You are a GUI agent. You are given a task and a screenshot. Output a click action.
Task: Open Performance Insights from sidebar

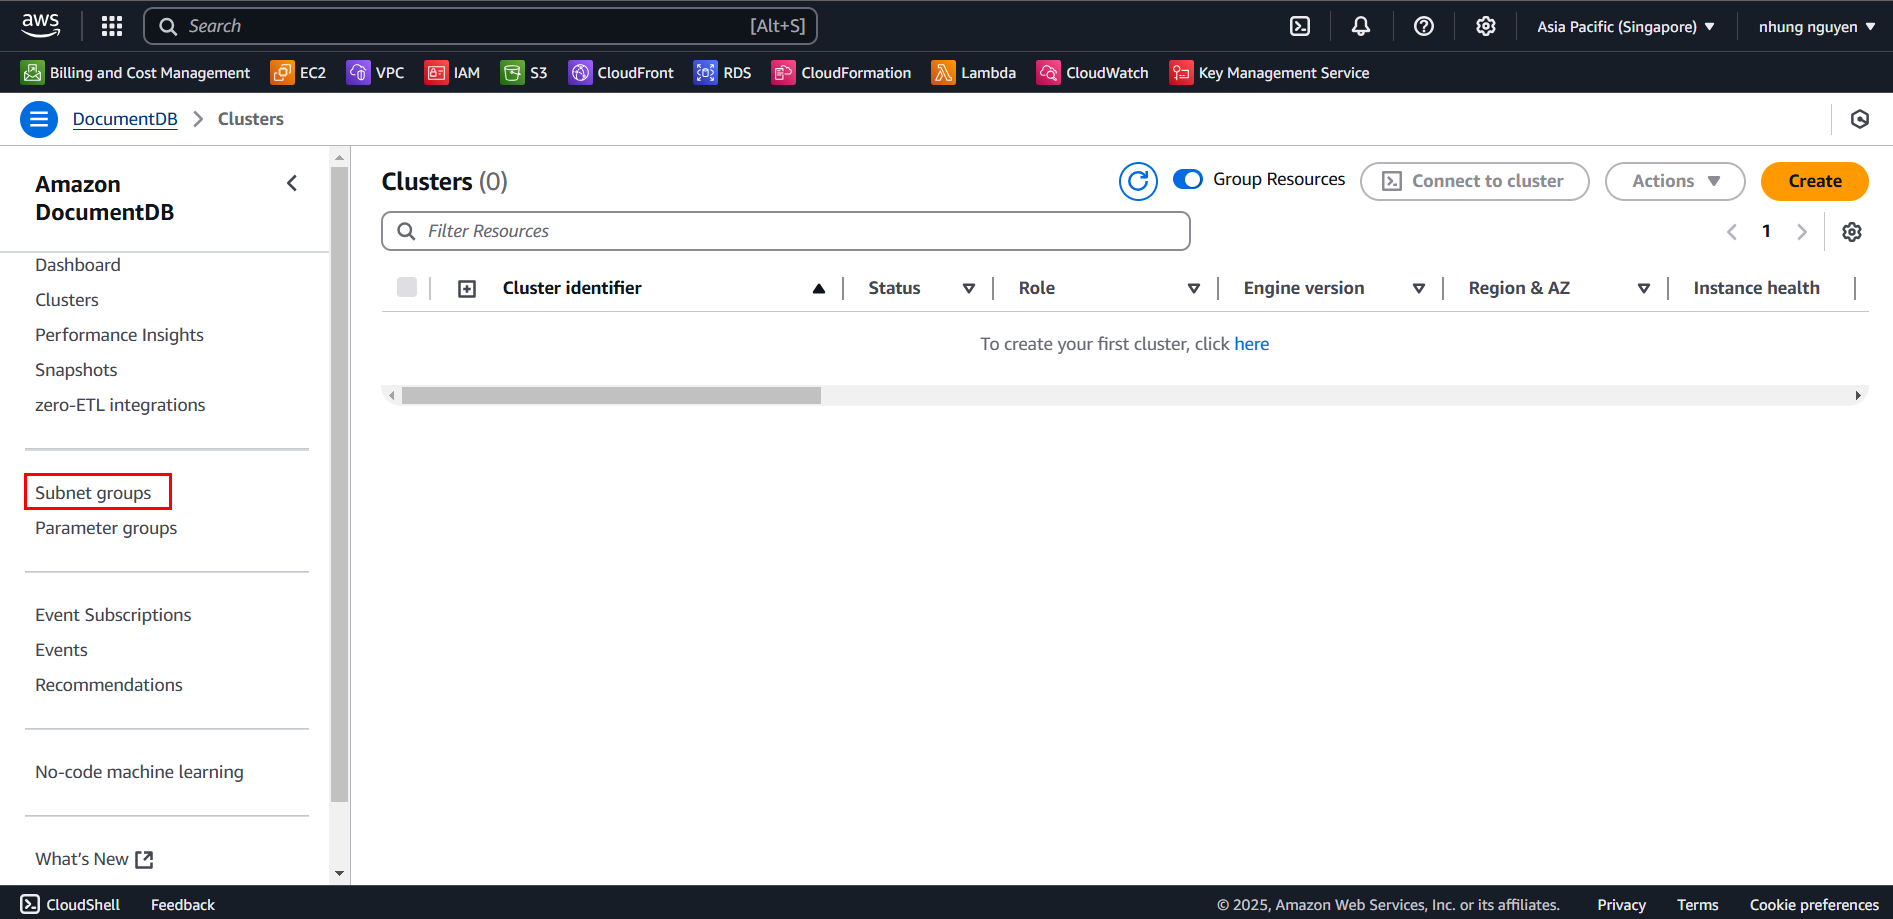point(119,334)
